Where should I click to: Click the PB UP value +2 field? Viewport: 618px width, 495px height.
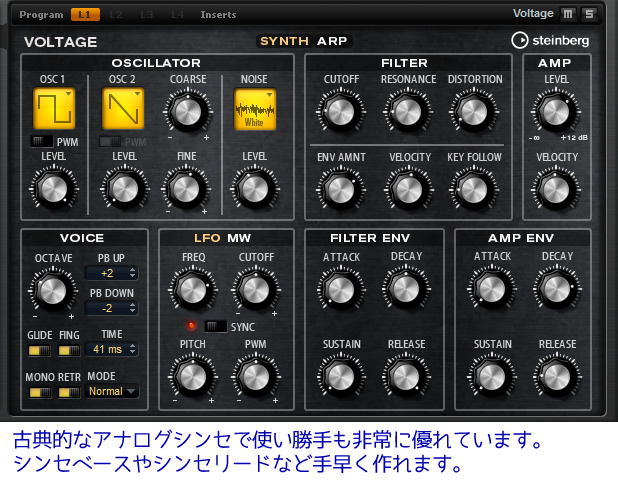coord(112,273)
